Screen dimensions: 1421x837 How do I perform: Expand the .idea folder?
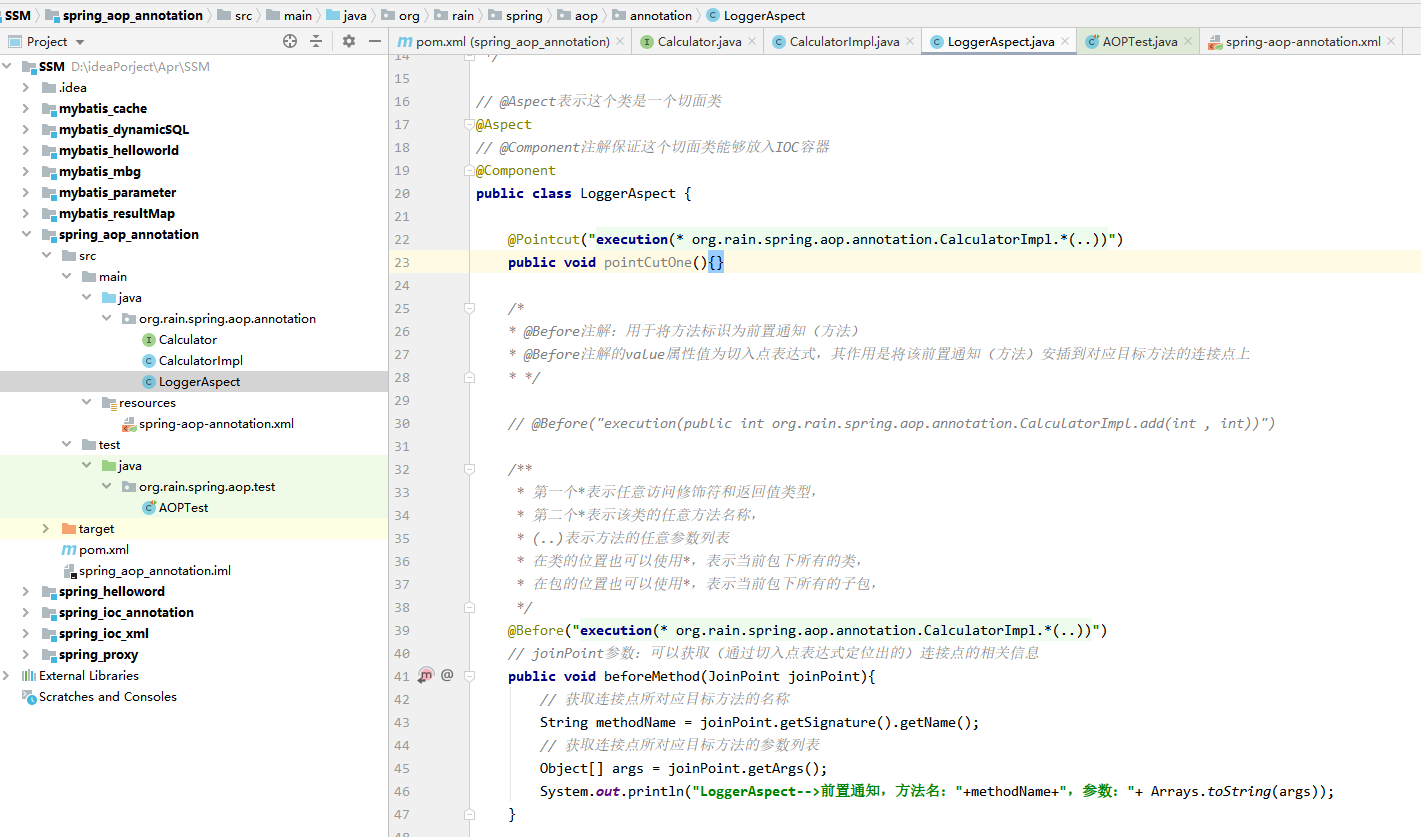click(27, 88)
